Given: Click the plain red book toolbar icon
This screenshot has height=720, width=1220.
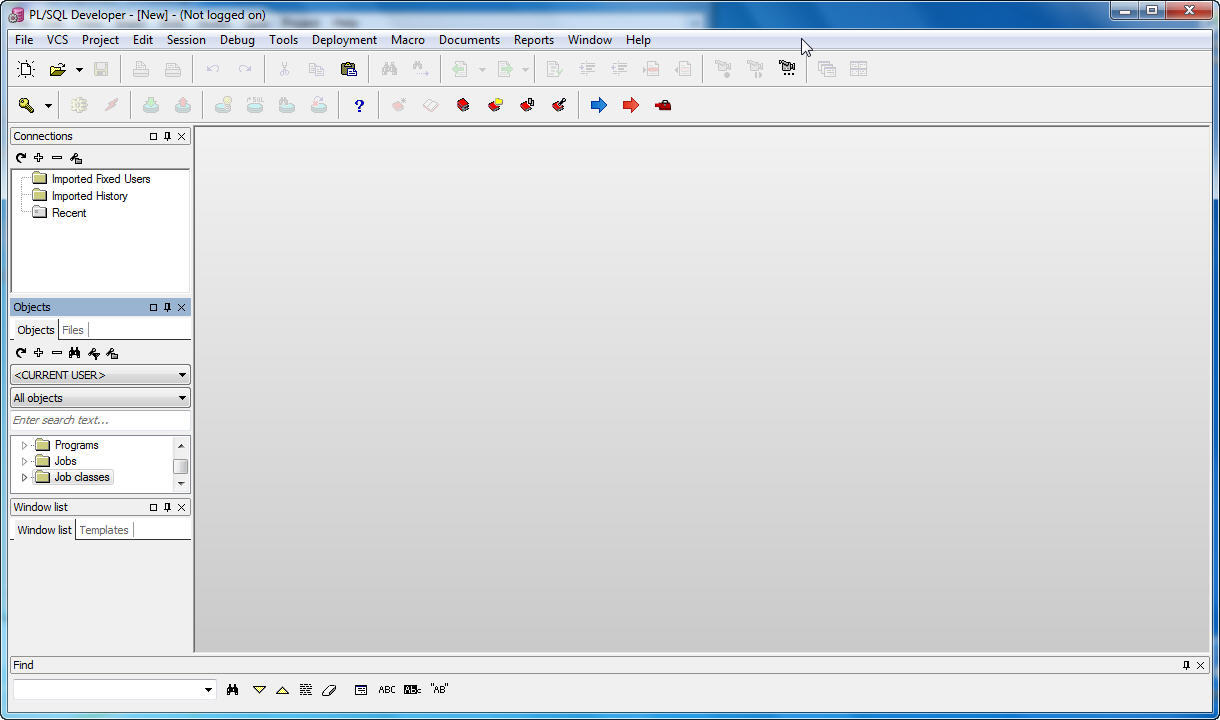Looking at the screenshot, I should click(x=463, y=105).
